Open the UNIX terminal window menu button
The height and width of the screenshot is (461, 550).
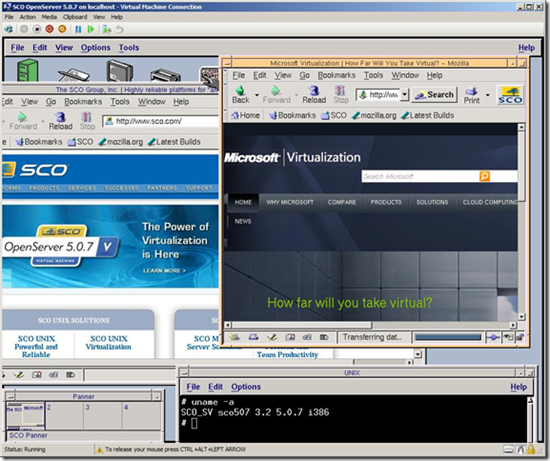click(x=184, y=373)
